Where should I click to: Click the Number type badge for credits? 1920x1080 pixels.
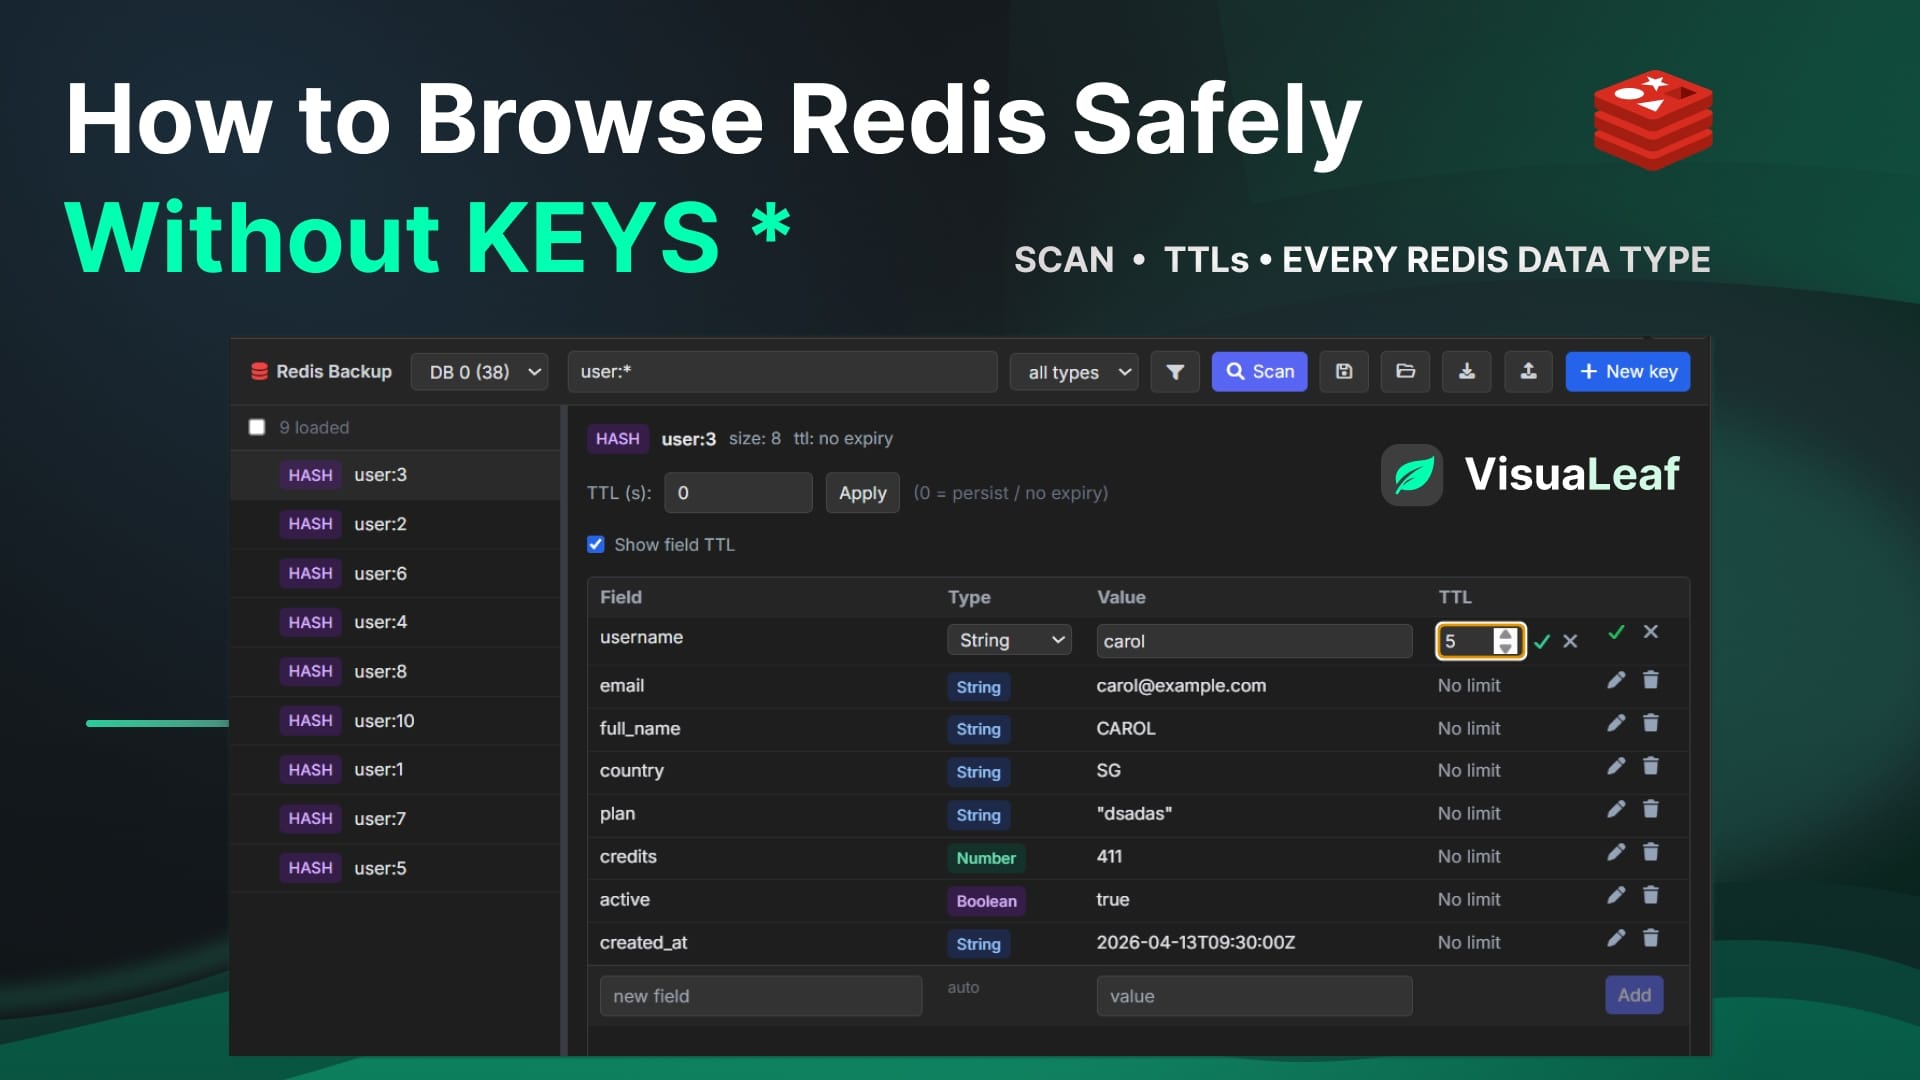[x=986, y=858]
